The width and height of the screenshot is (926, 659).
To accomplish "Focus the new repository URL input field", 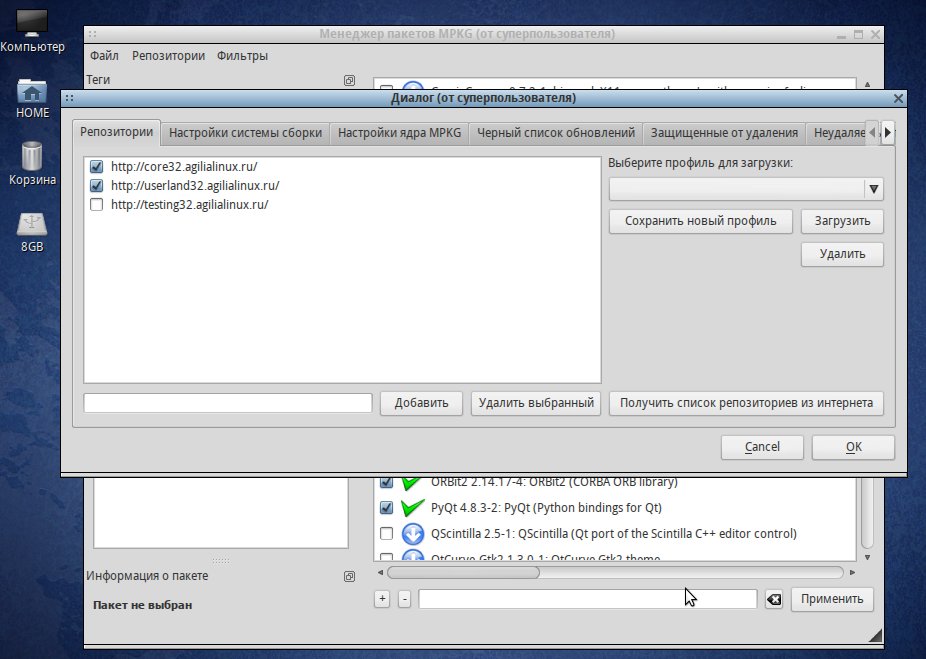I will pos(228,403).
